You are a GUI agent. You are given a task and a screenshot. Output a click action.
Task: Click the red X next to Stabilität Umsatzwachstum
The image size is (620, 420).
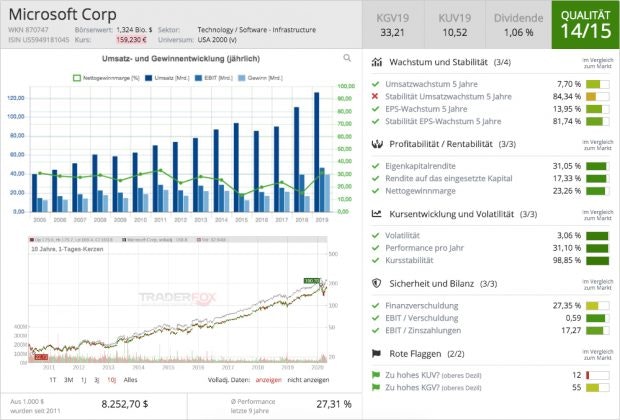tap(375, 96)
